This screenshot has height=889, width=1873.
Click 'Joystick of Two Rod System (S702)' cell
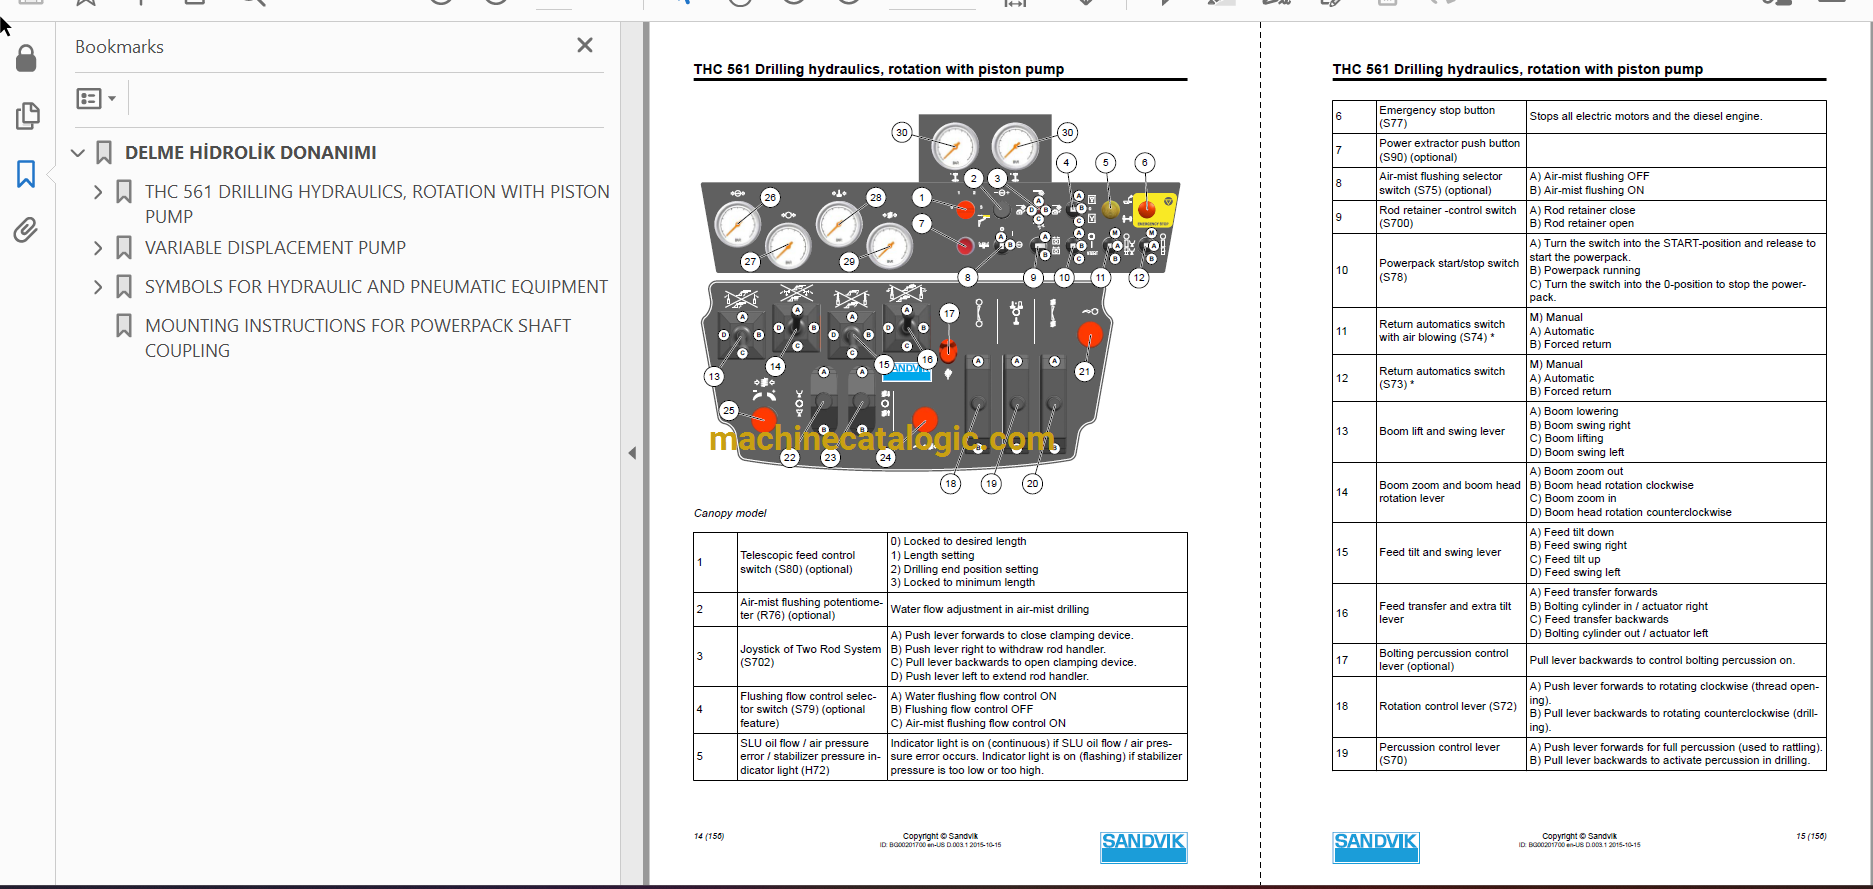[x=811, y=656]
